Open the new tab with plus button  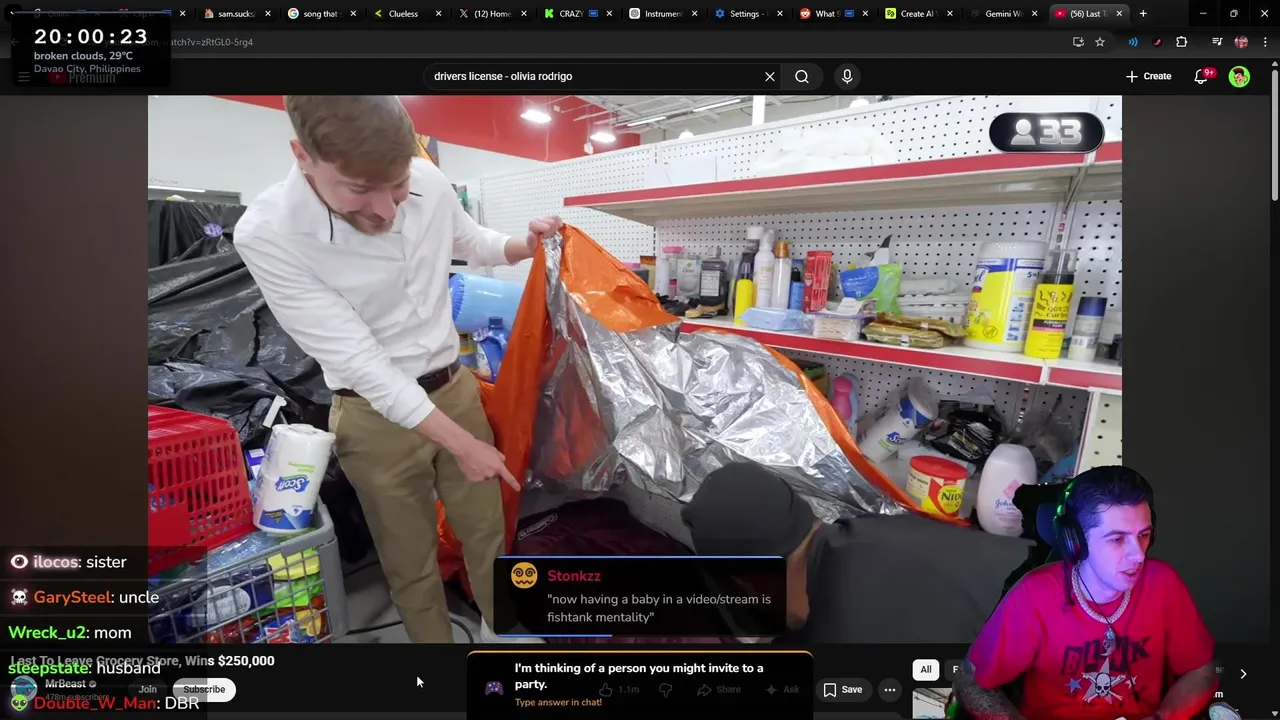[x=1143, y=13]
